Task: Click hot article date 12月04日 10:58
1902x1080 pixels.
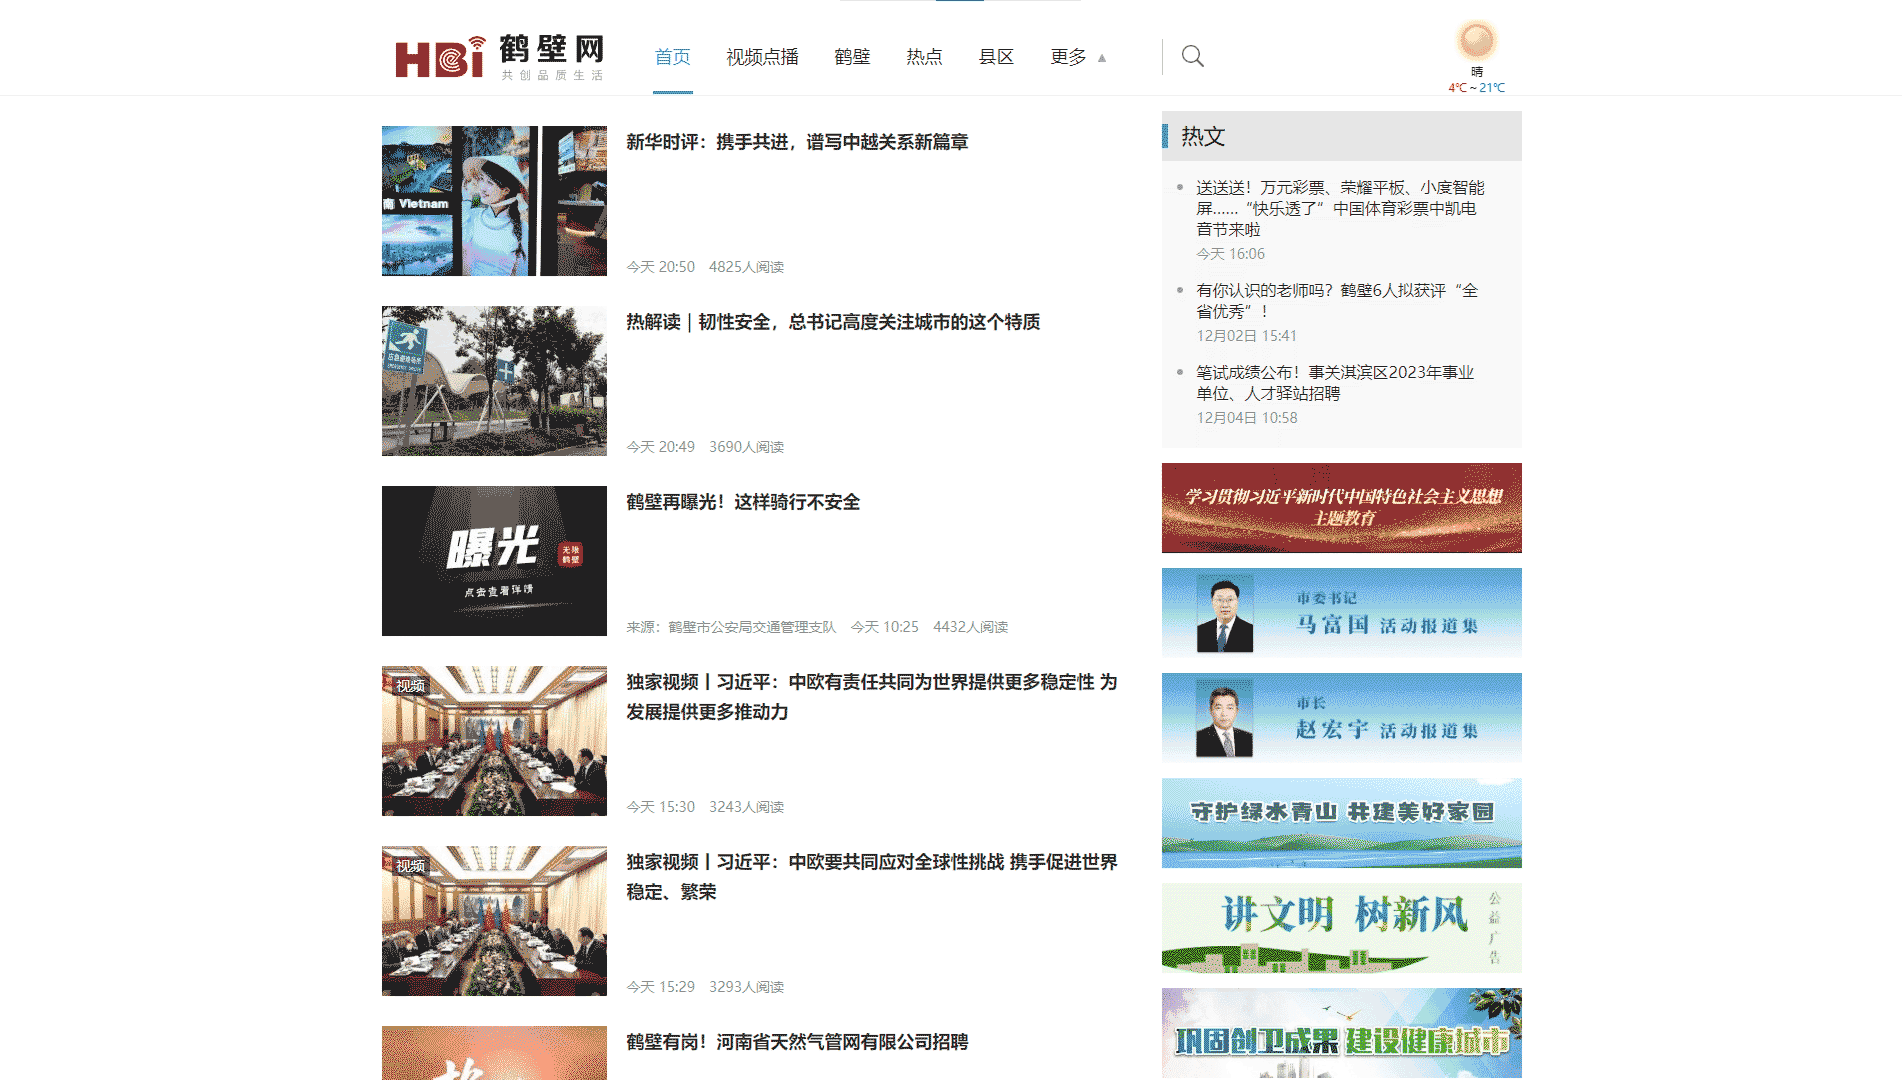Action: pos(1247,418)
